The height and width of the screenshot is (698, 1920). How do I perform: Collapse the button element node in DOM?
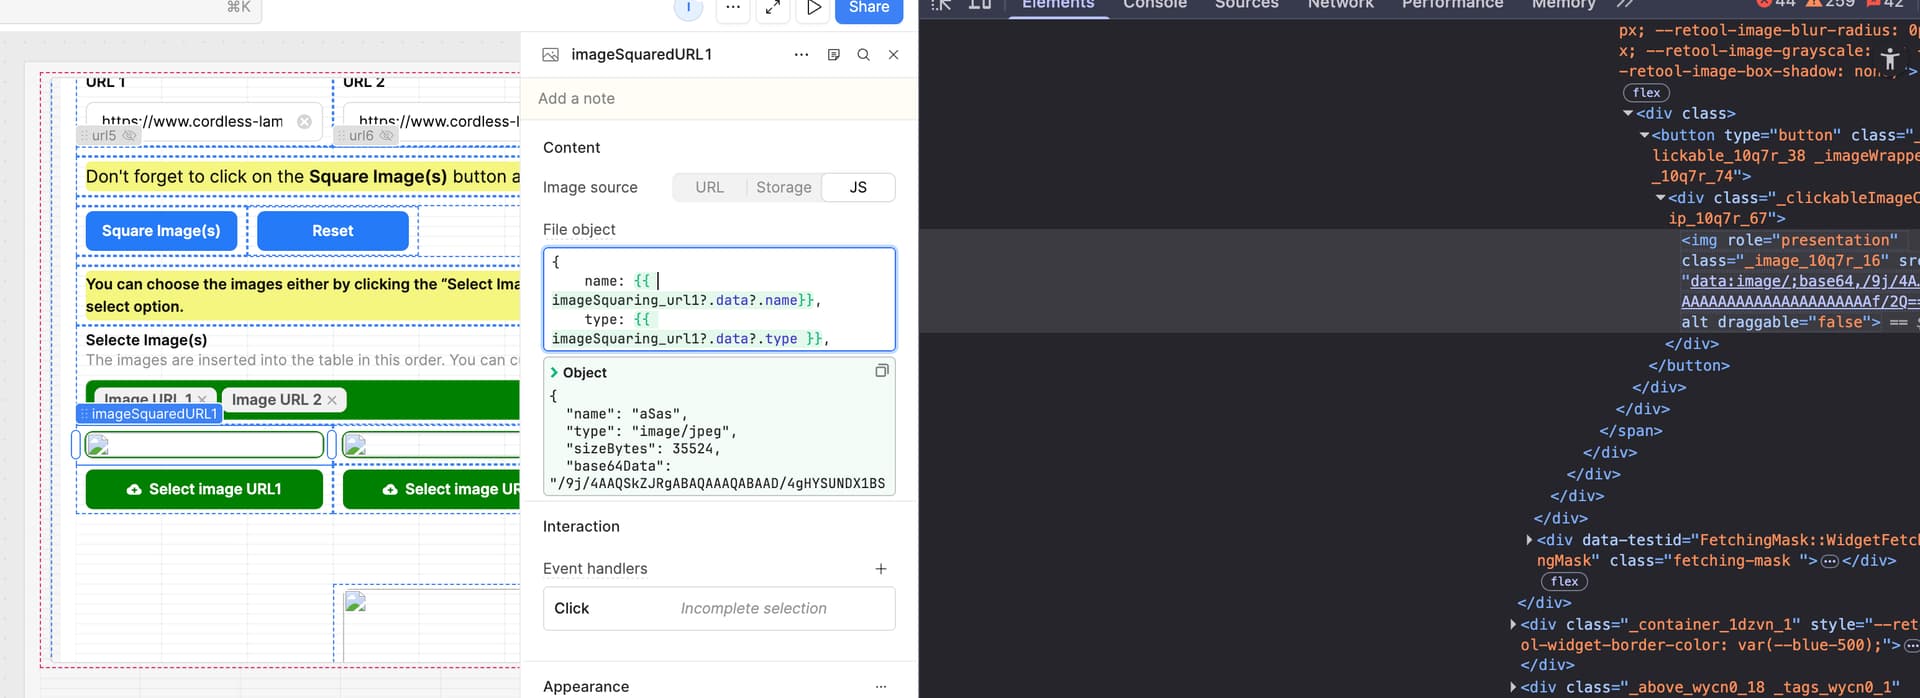1644,135
